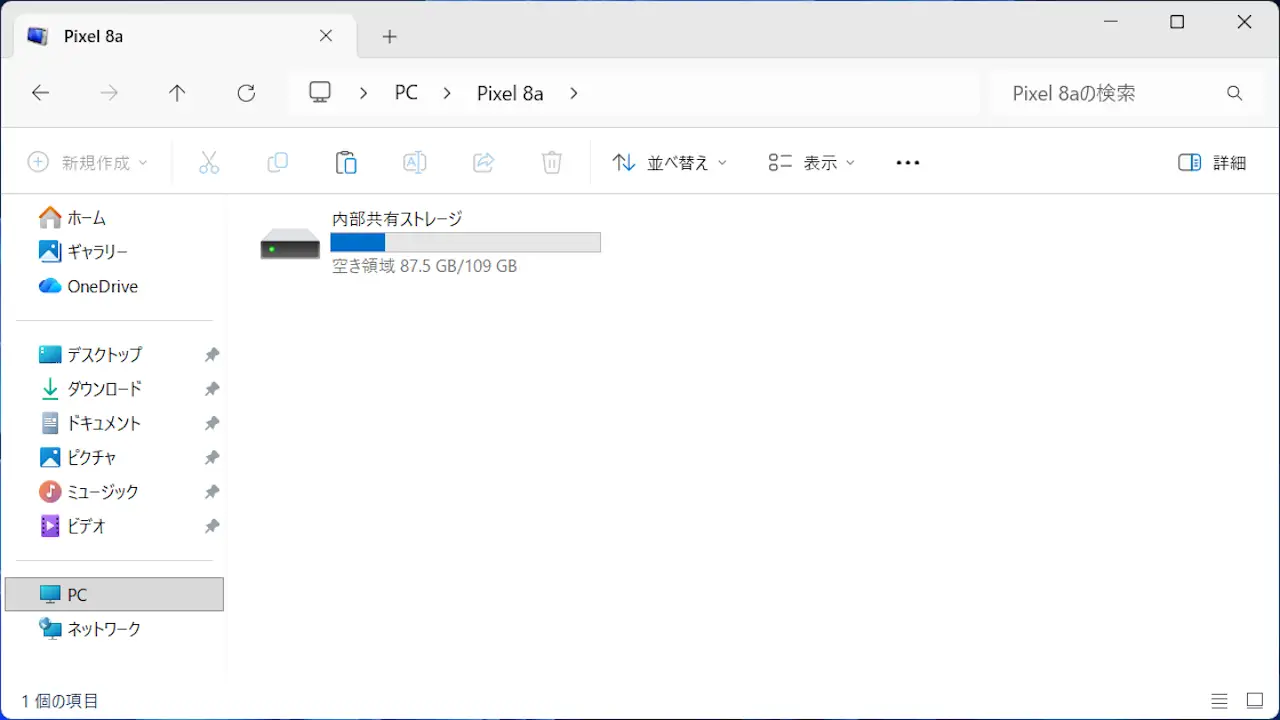This screenshot has height=720, width=1280.
Task: Click the Share icon in toolbar
Action: pos(483,163)
